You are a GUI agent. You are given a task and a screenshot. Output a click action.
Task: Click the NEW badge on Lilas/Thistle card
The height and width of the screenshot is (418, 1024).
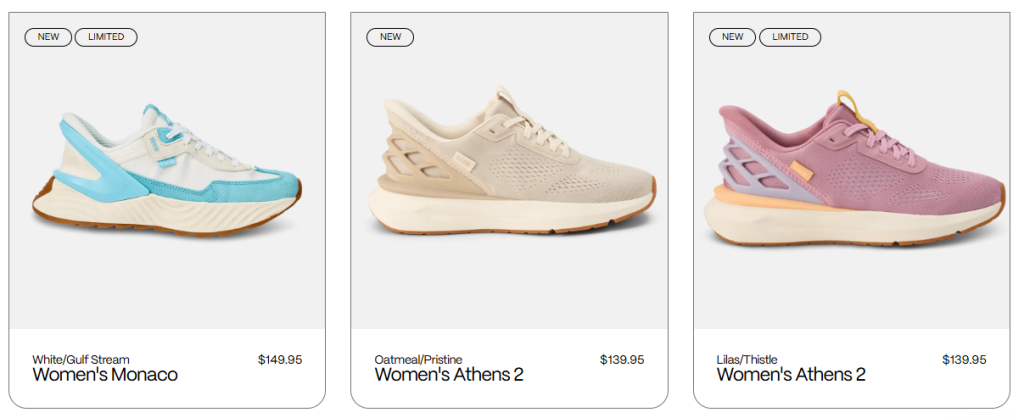[x=733, y=37]
